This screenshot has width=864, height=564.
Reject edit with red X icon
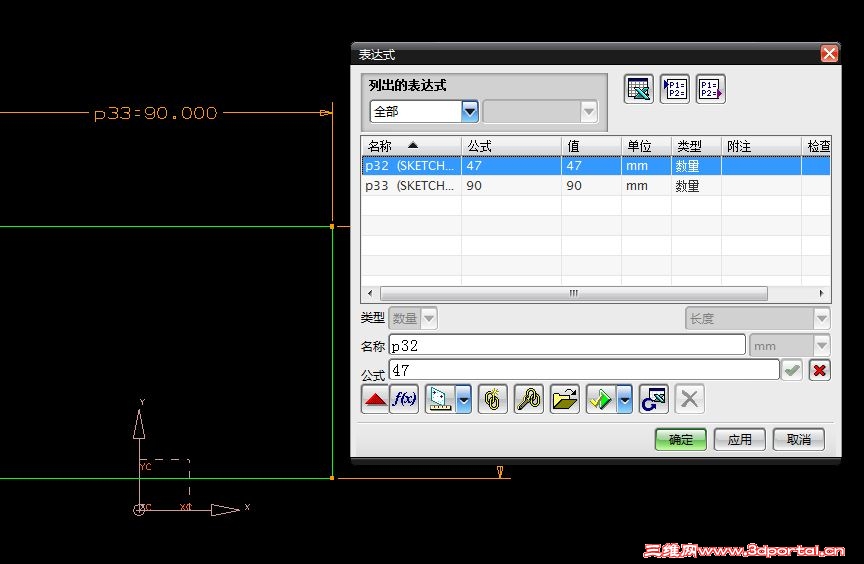coord(819,370)
